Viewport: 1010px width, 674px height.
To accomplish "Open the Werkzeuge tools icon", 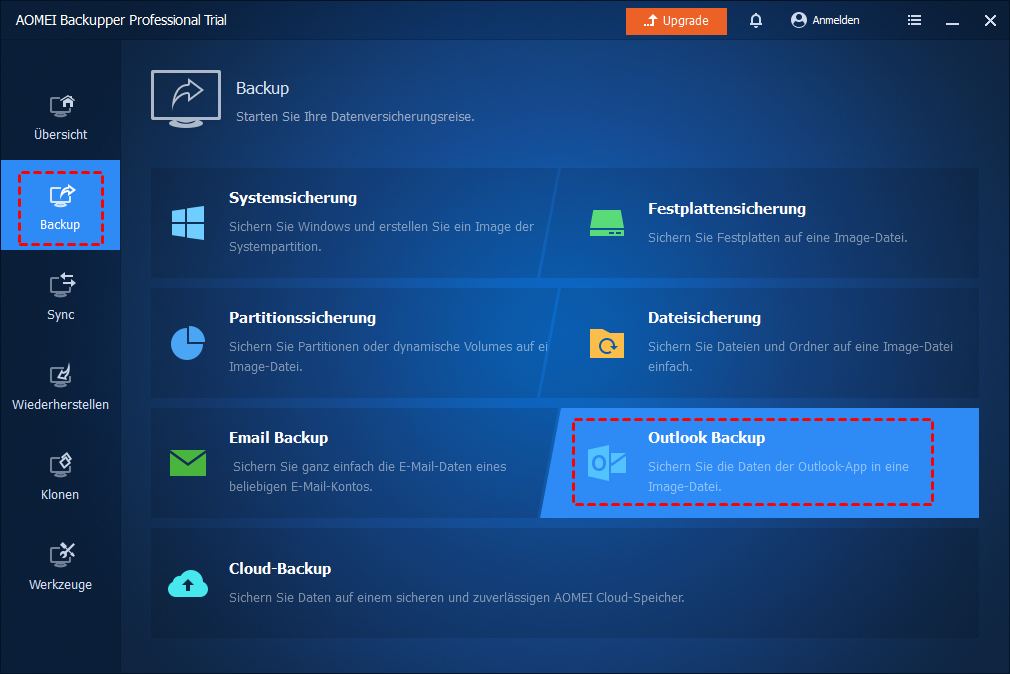I will 62,555.
